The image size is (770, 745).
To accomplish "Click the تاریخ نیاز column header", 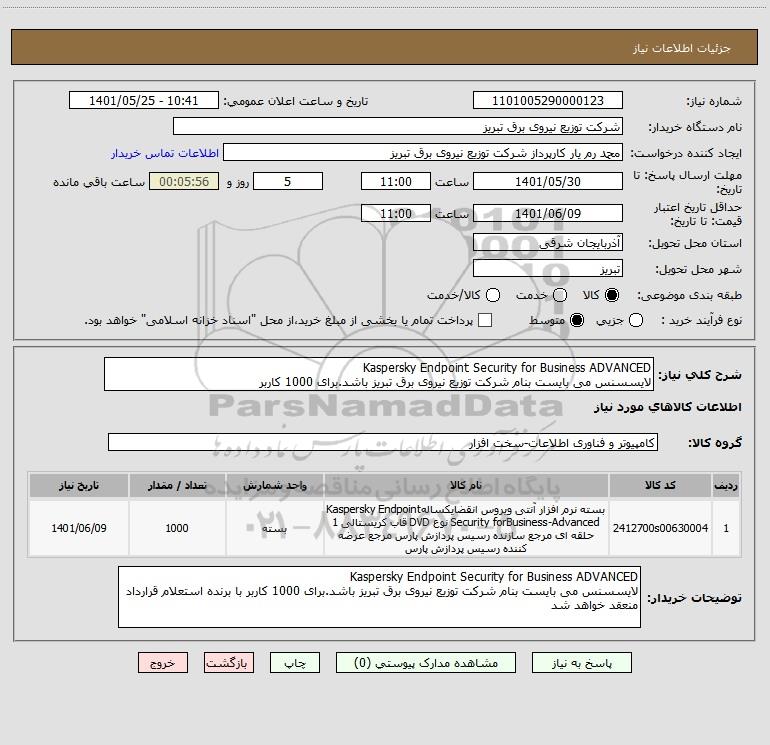I will [79, 485].
